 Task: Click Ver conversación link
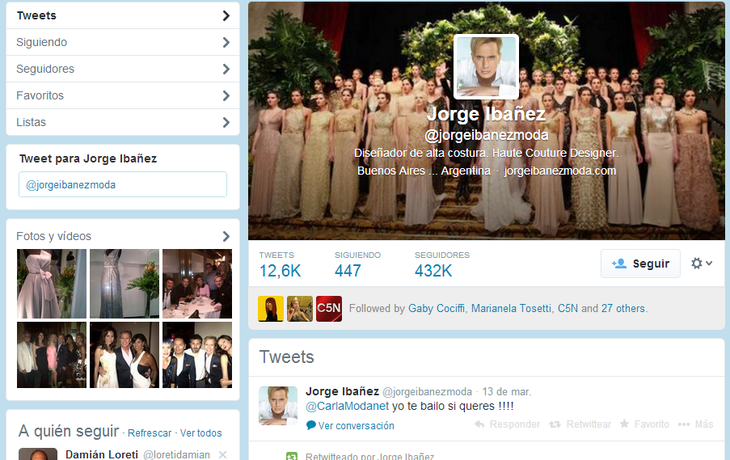(x=351, y=426)
